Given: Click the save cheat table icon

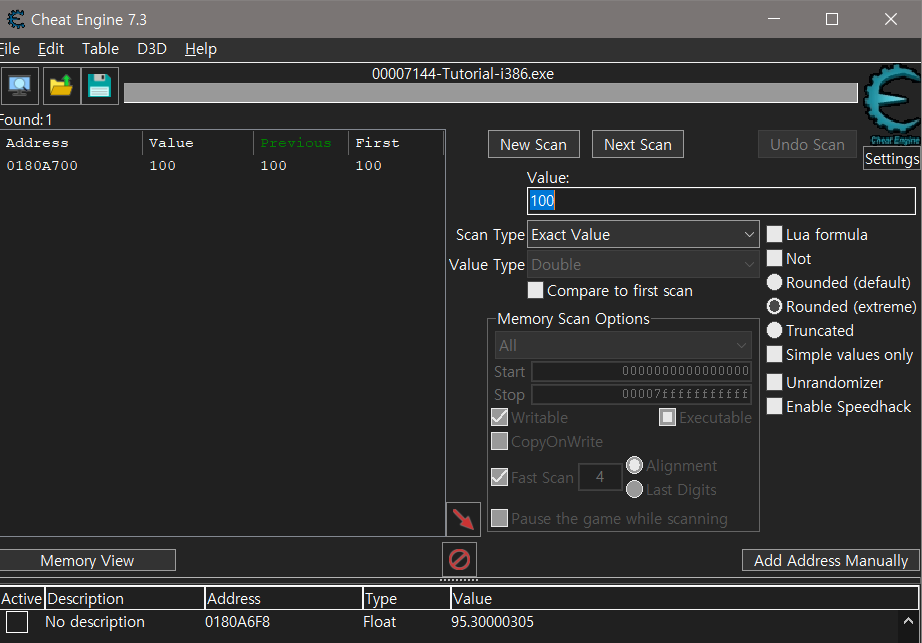Looking at the screenshot, I should click(99, 86).
